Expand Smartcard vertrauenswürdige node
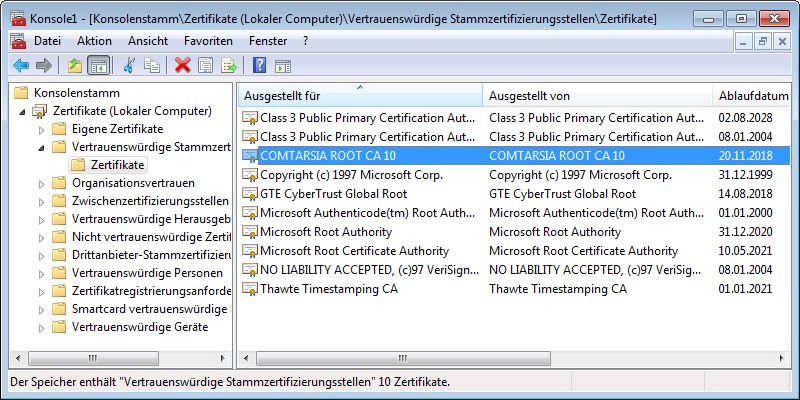Image resolution: width=800 pixels, height=400 pixels. [x=42, y=309]
